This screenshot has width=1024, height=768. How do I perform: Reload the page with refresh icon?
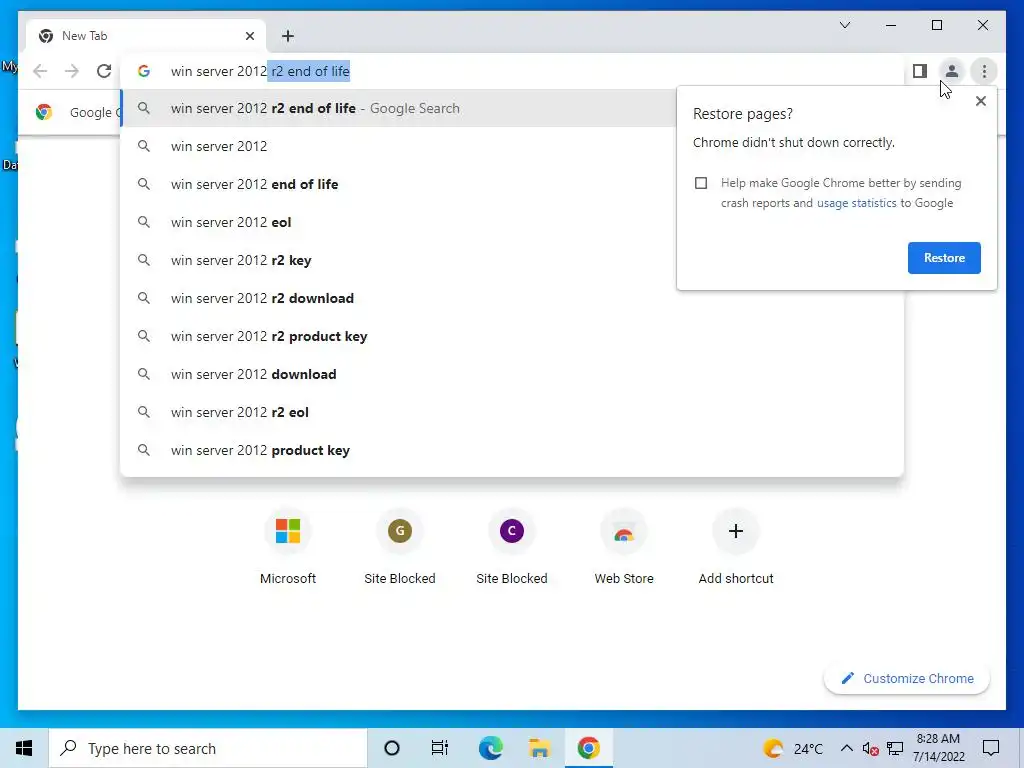[x=104, y=71]
